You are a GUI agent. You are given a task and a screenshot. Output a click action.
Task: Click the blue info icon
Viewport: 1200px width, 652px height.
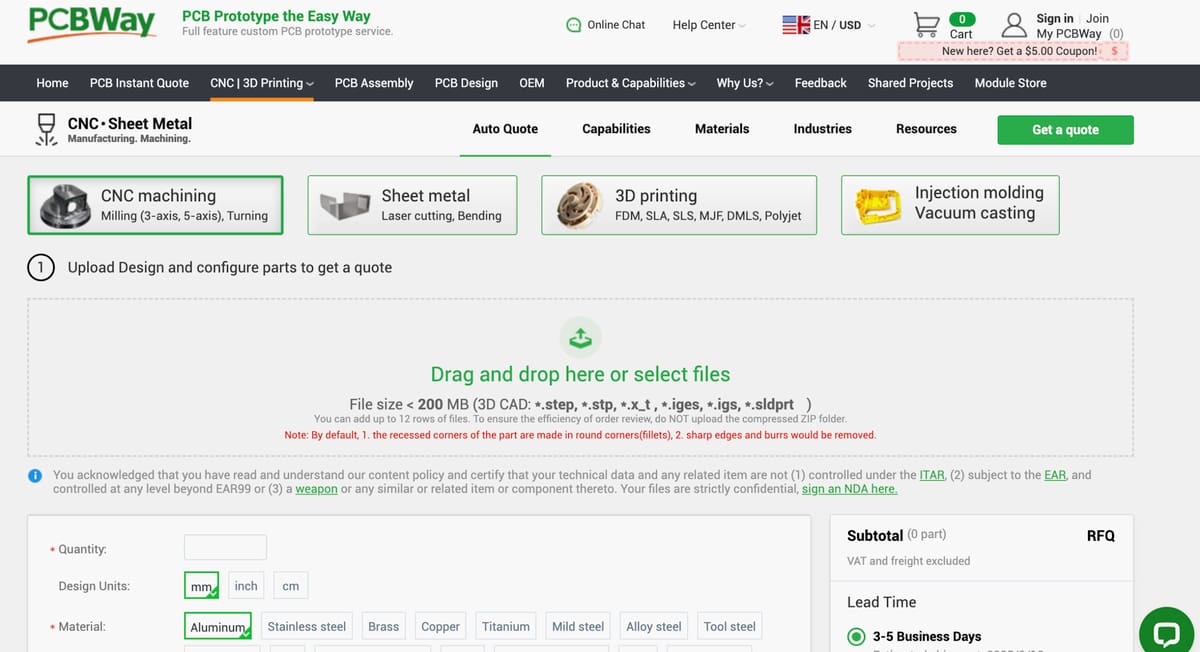(x=35, y=476)
